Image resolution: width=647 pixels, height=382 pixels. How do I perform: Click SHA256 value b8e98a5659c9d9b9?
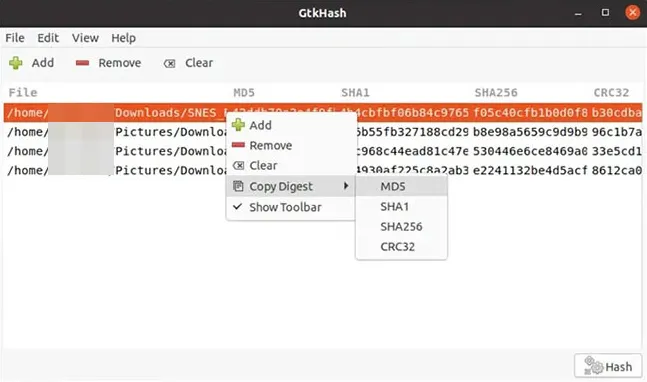530,132
